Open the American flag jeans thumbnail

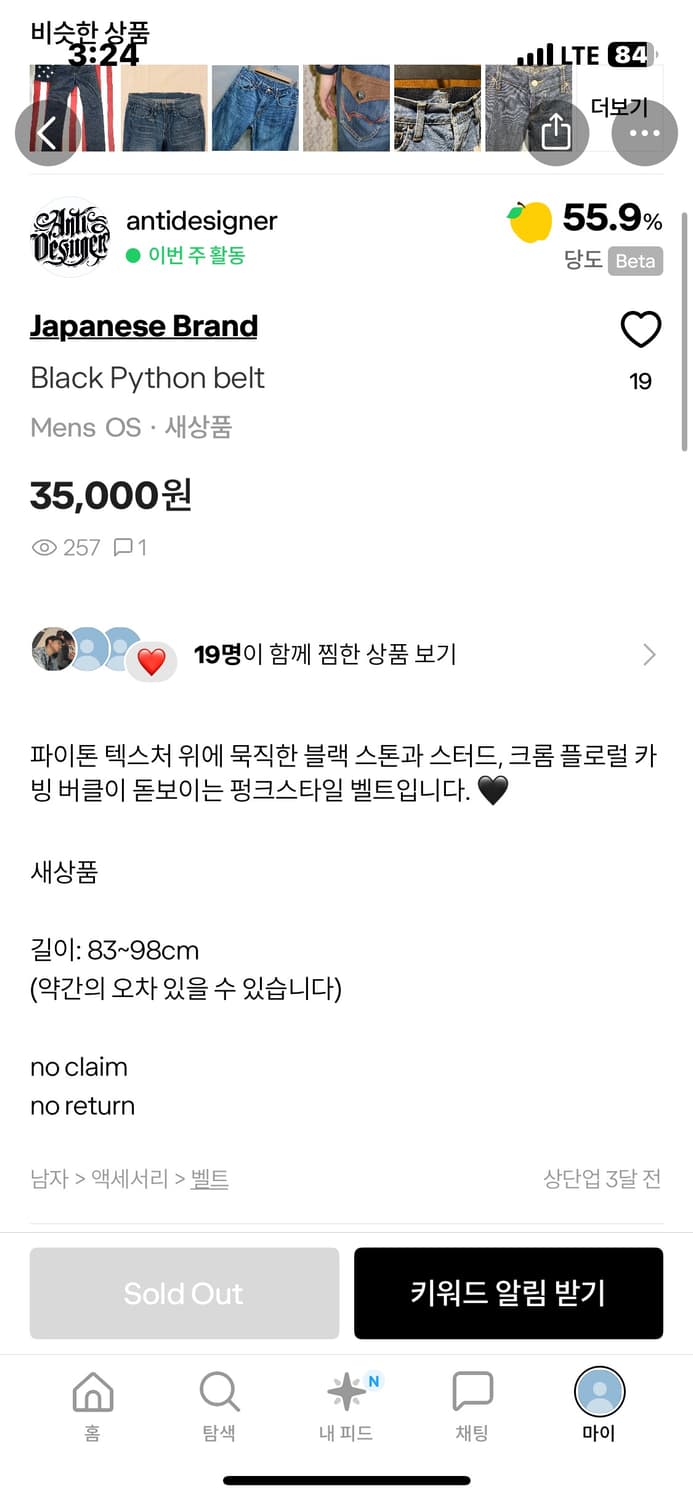point(72,108)
